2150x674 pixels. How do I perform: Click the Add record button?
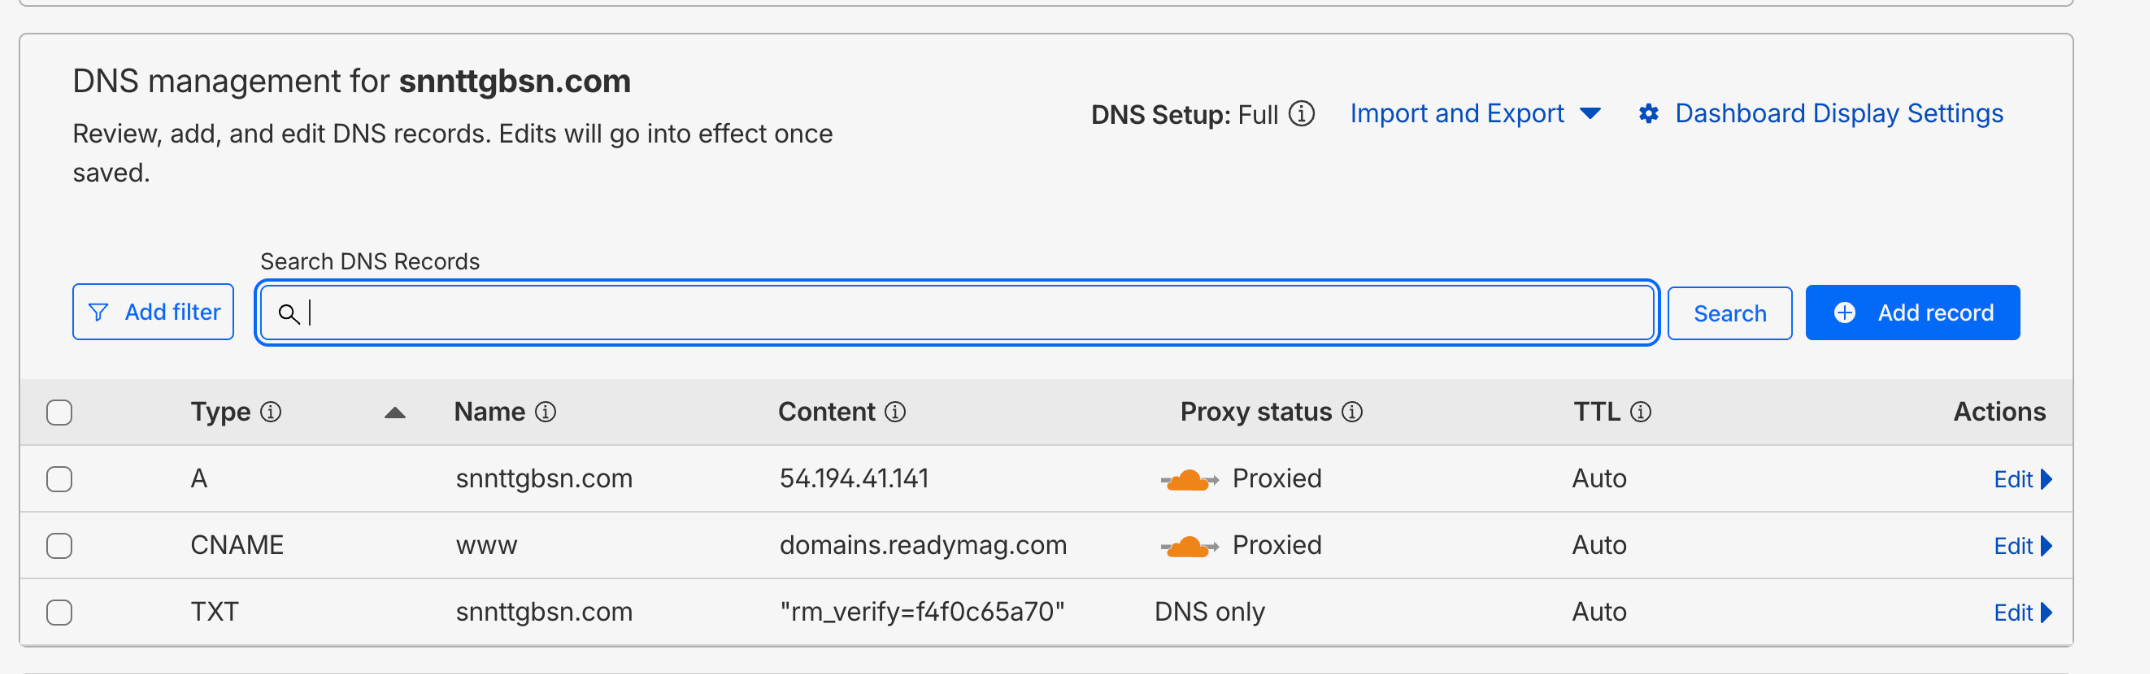click(x=1912, y=313)
